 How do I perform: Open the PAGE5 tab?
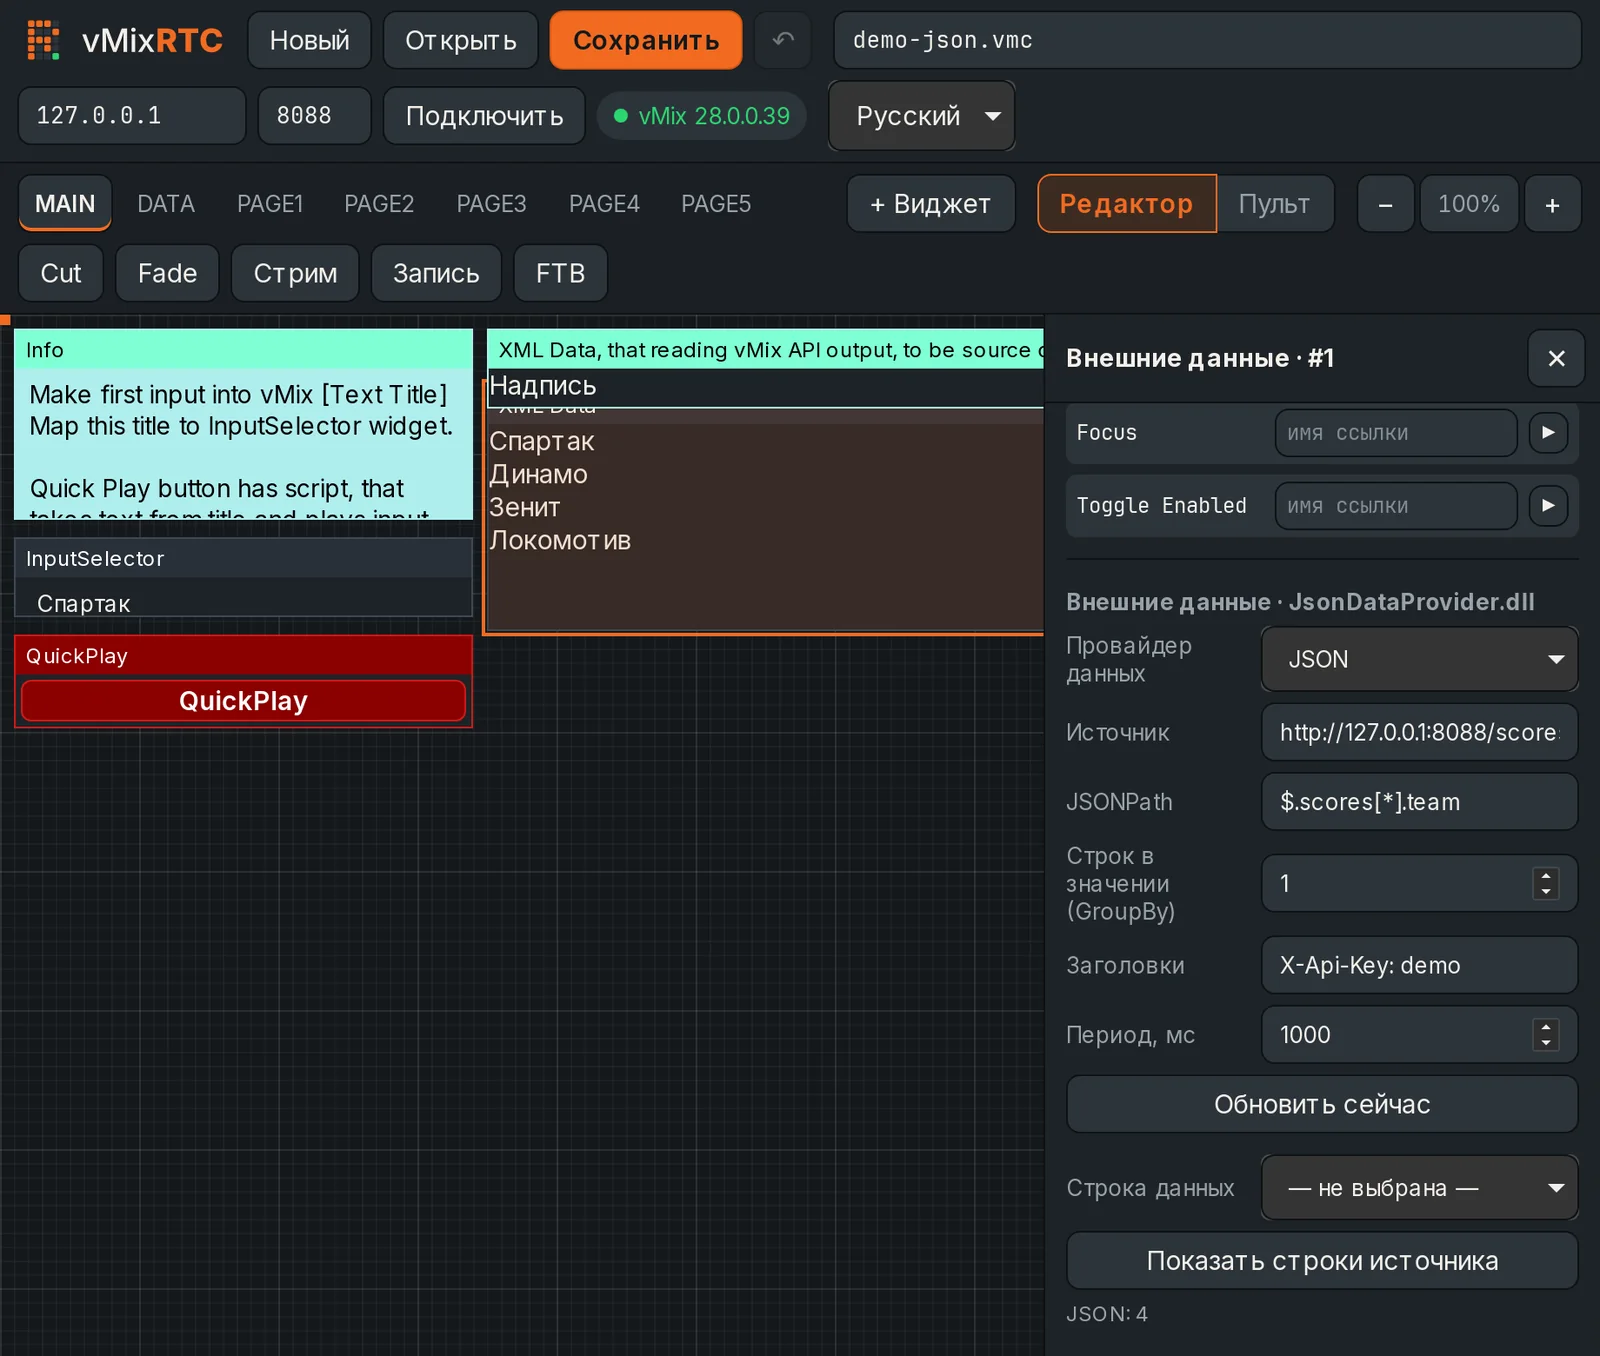716,204
